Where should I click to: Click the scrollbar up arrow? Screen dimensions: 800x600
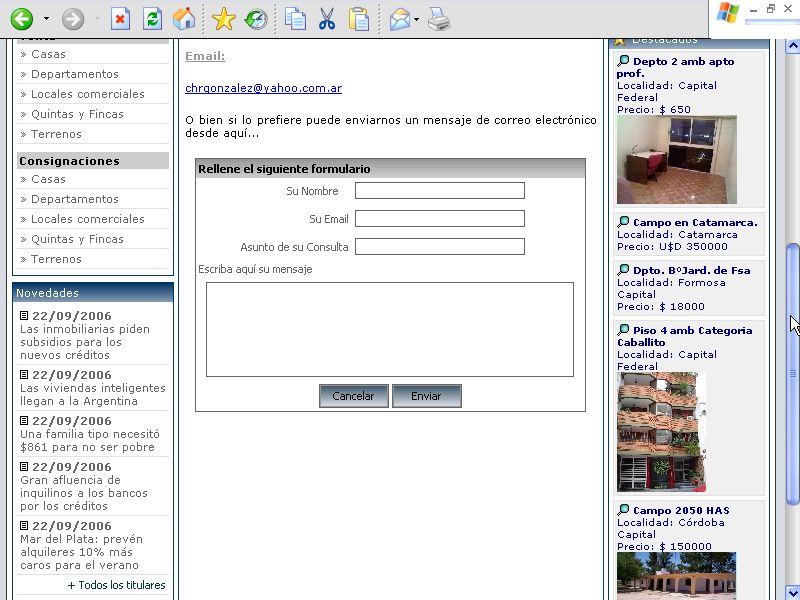(x=792, y=46)
